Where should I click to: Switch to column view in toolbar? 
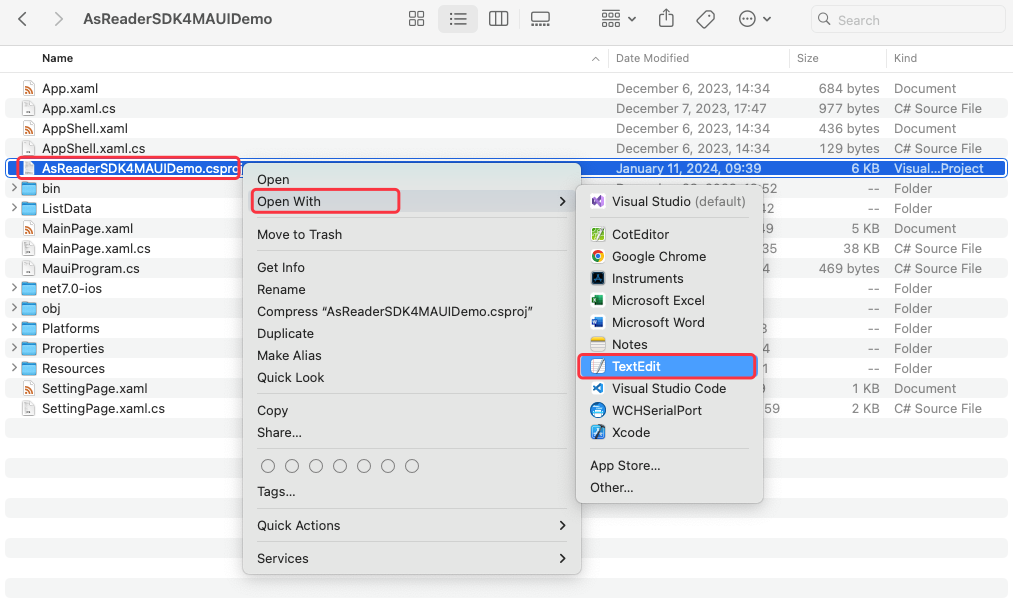498,19
